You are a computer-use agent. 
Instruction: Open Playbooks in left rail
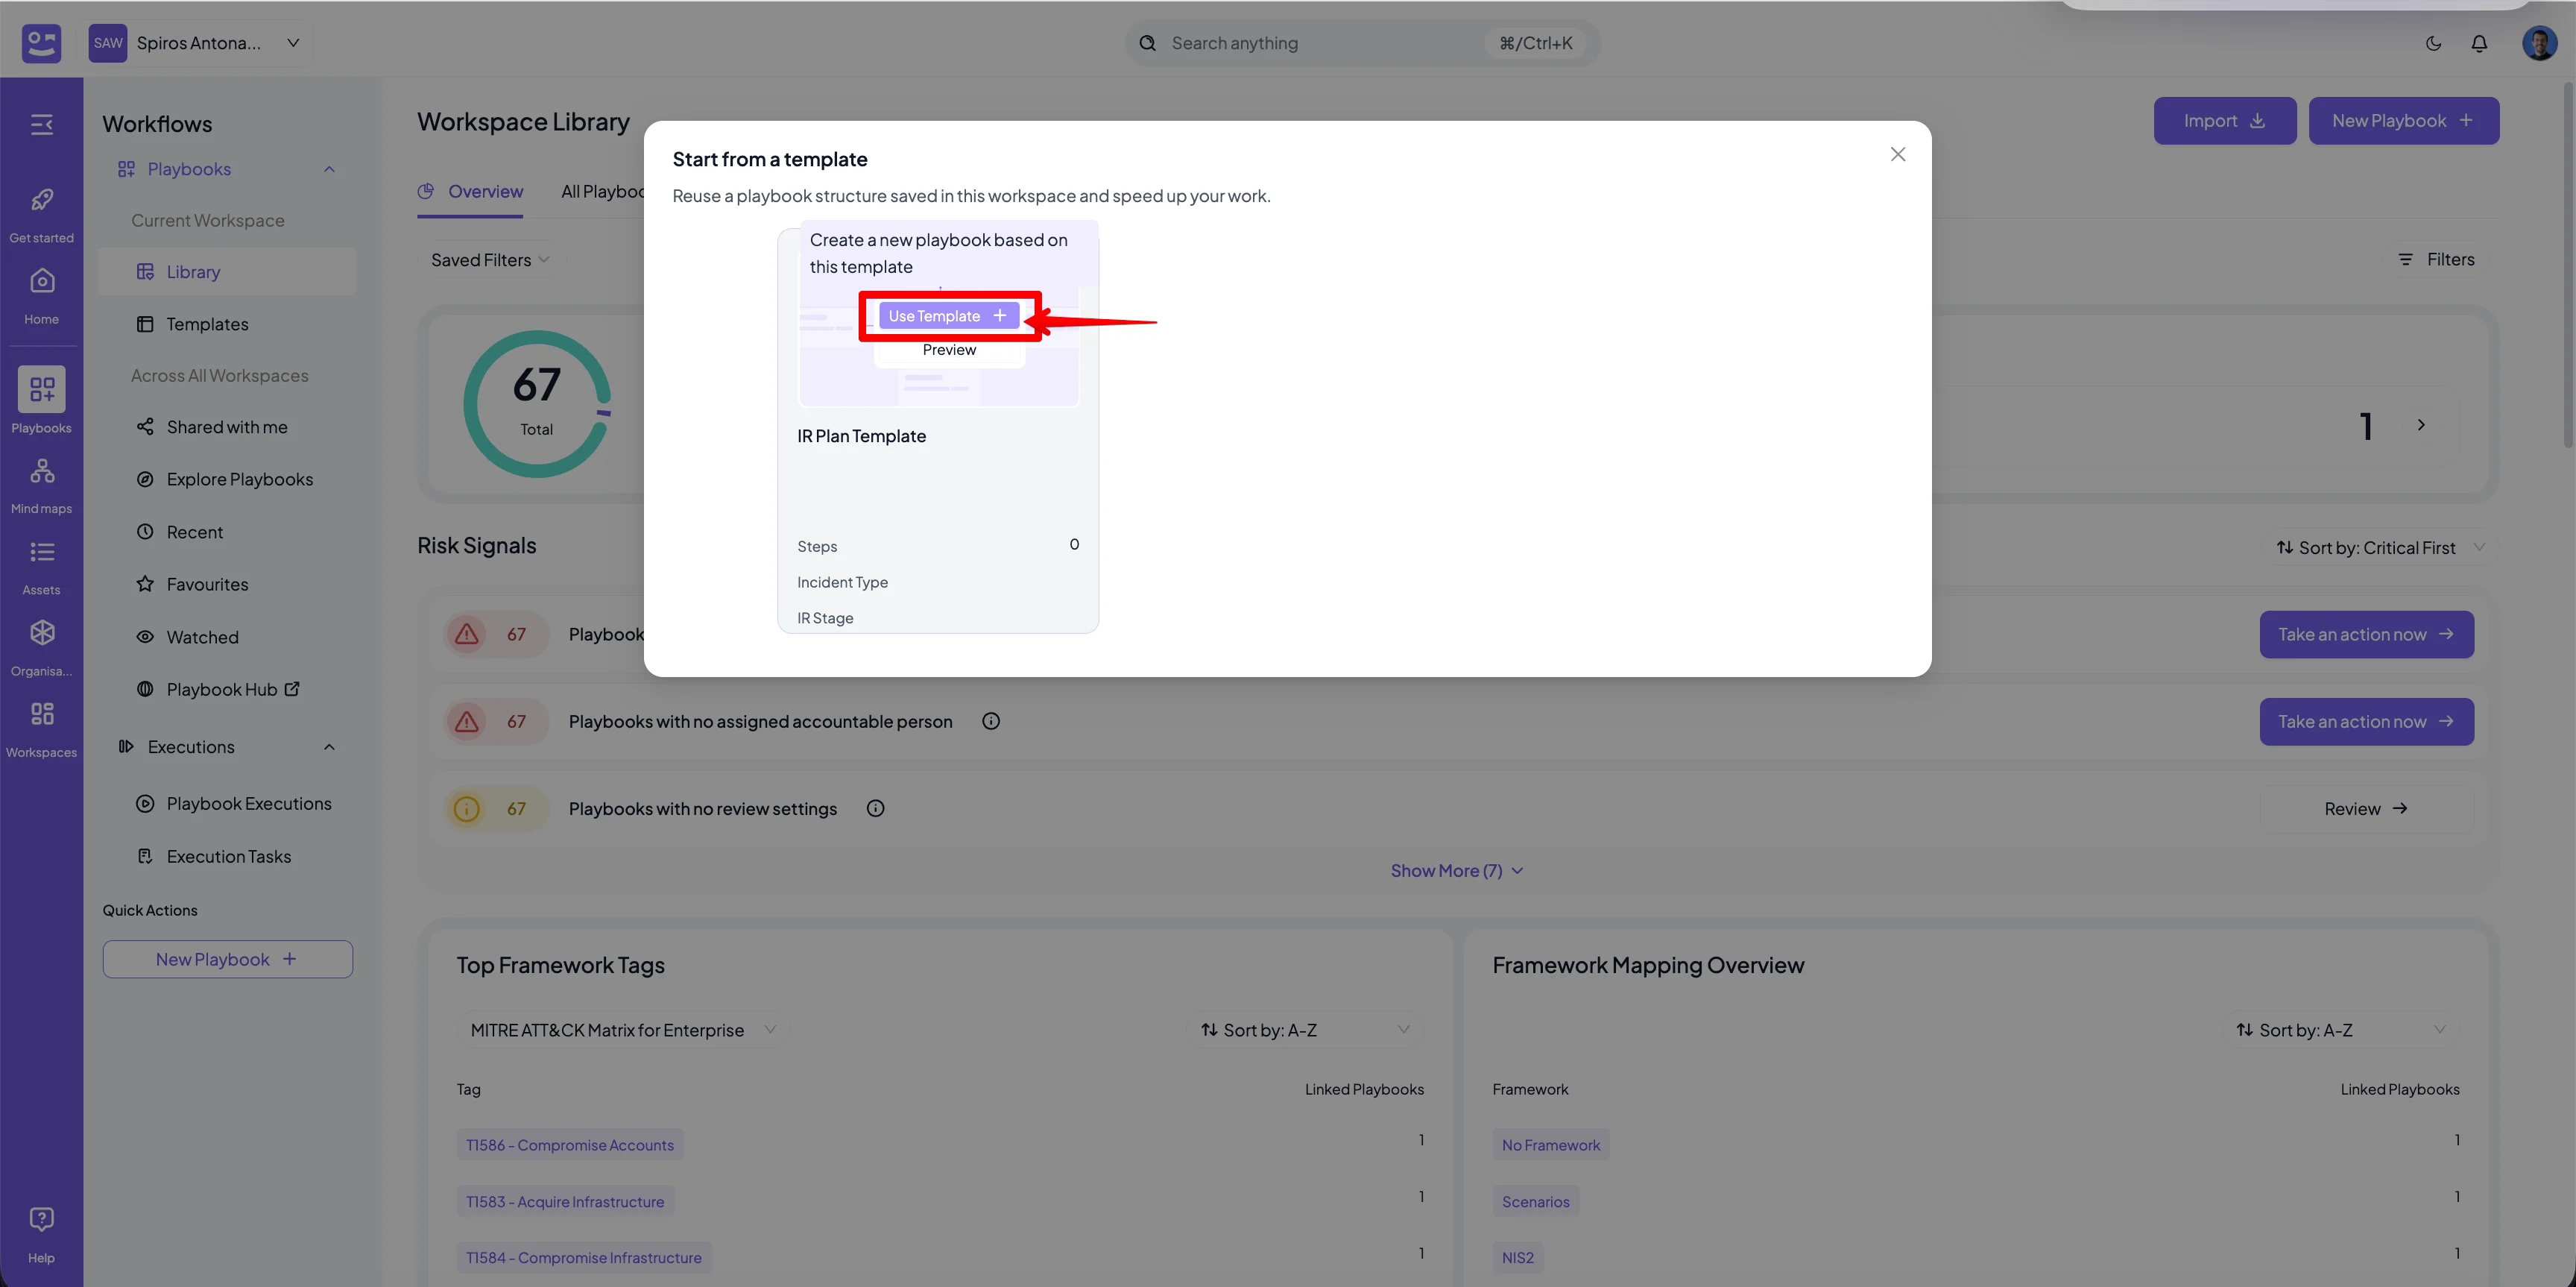(x=41, y=400)
